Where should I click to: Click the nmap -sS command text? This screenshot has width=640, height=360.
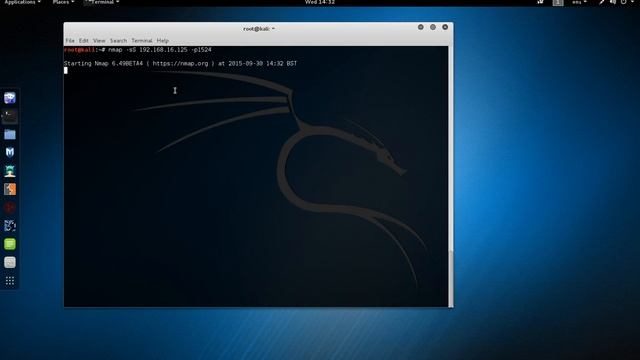pos(160,50)
